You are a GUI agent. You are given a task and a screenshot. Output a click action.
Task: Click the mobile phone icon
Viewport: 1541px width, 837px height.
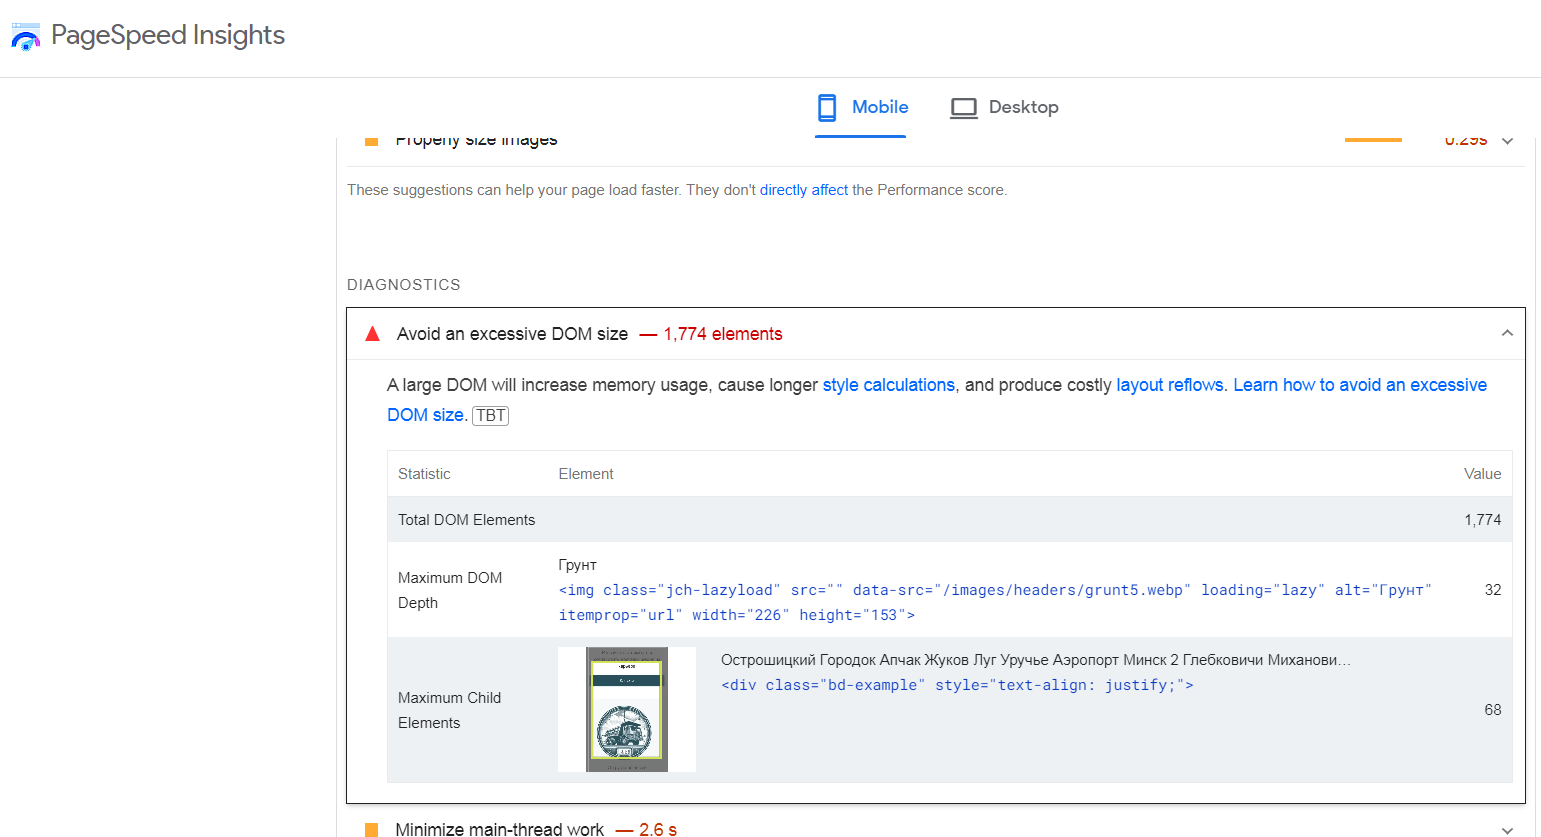827,107
